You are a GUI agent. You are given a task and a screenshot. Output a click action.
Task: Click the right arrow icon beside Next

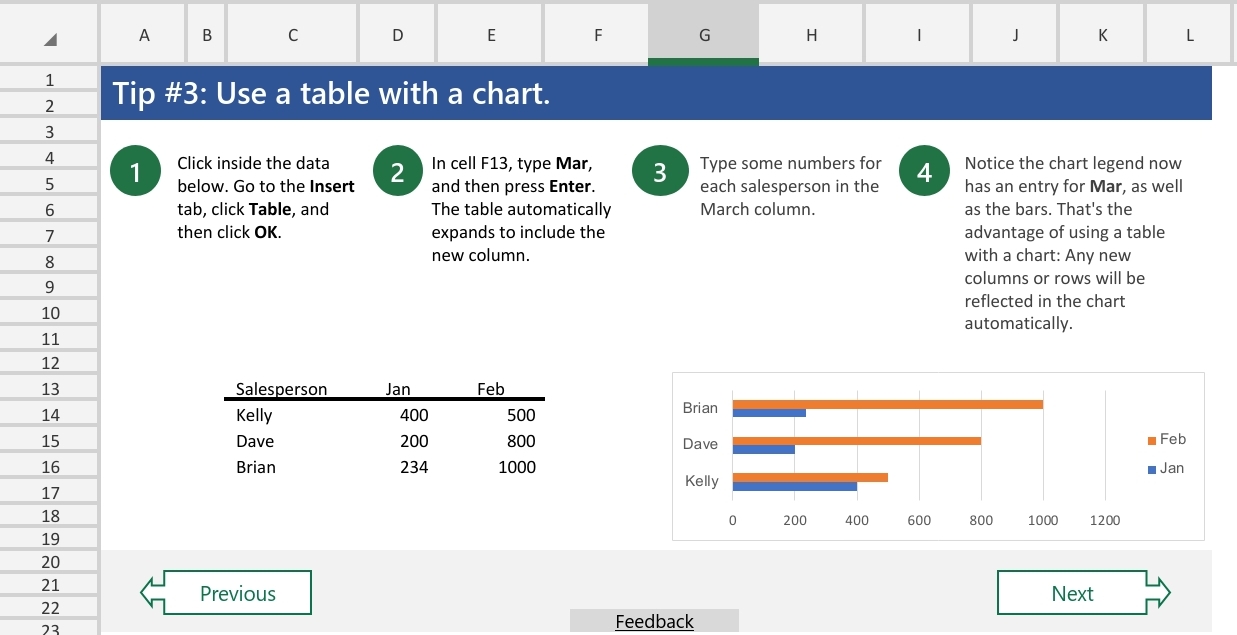pos(1161,592)
